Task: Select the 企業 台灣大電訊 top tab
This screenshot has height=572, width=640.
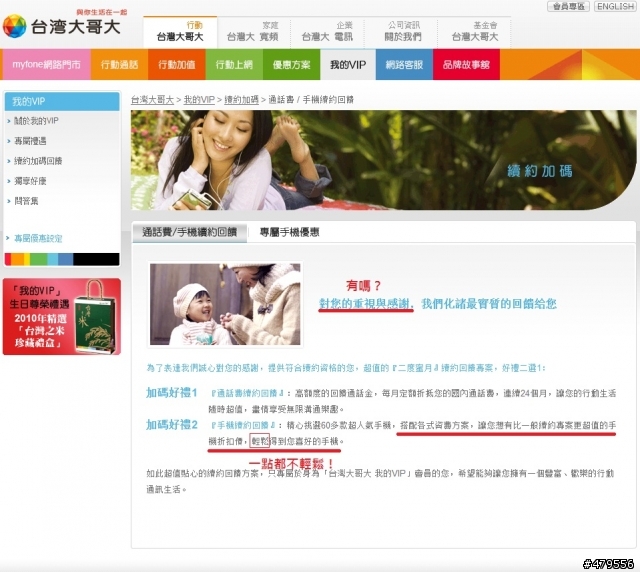Action: click(x=327, y=32)
